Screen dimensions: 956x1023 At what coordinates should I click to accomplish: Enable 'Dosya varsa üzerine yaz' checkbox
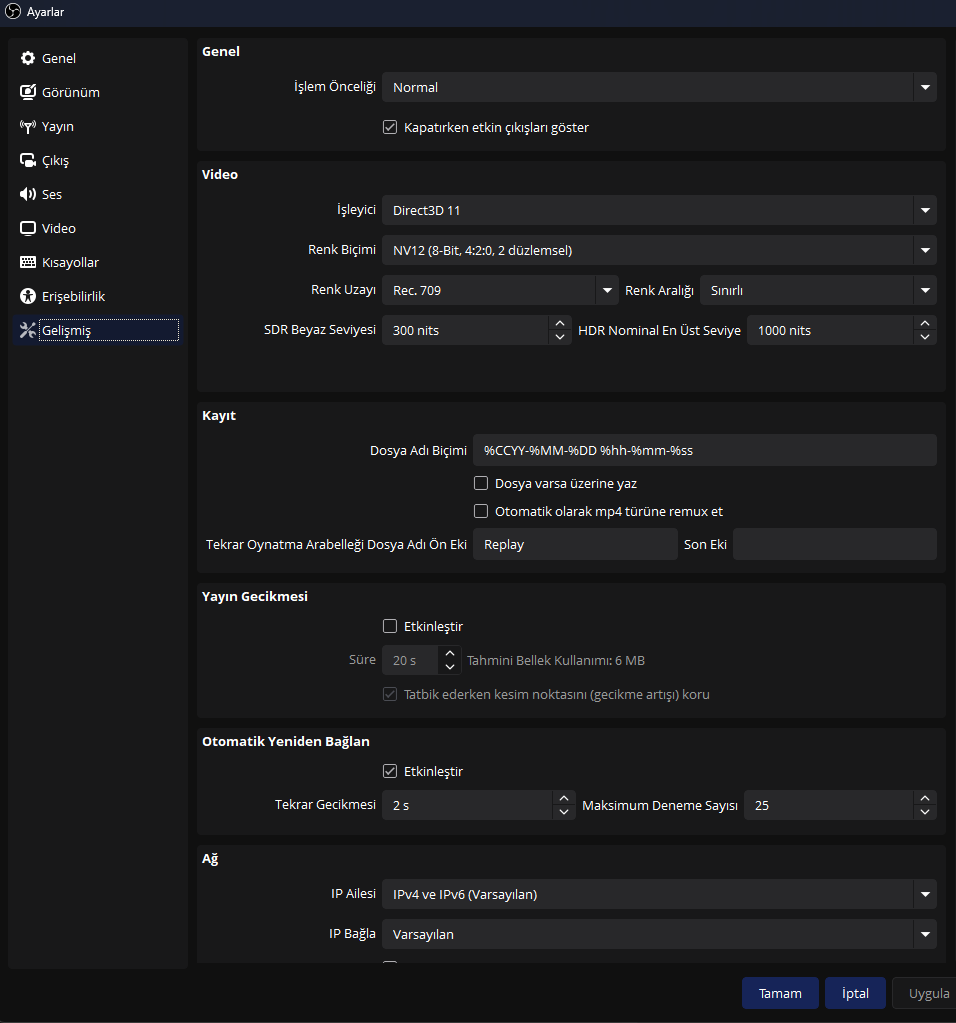(481, 484)
